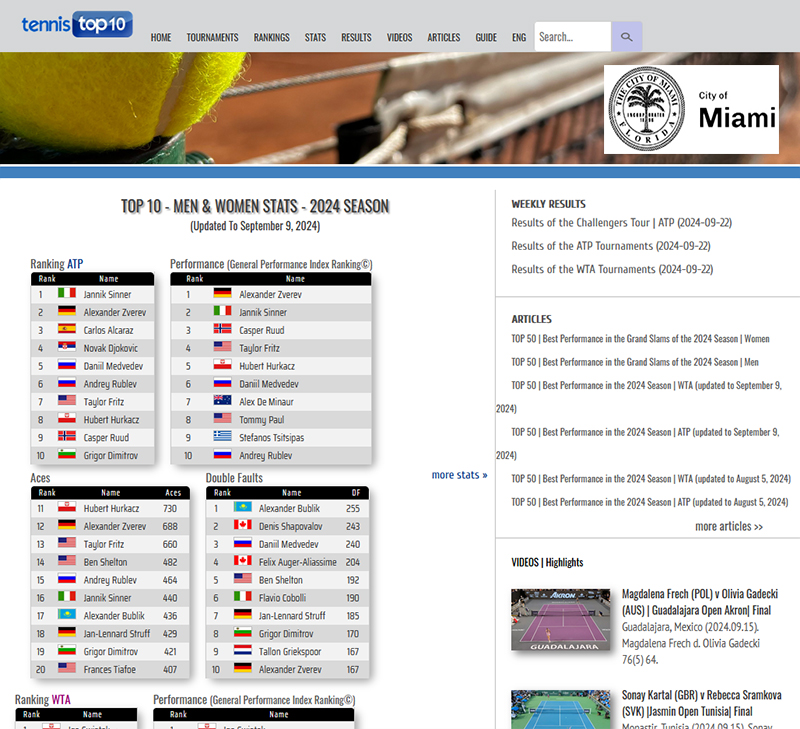Click the name "Frances Tiafoe" in Aces table
The width and height of the screenshot is (800, 729).
pyautogui.click(x=110, y=669)
